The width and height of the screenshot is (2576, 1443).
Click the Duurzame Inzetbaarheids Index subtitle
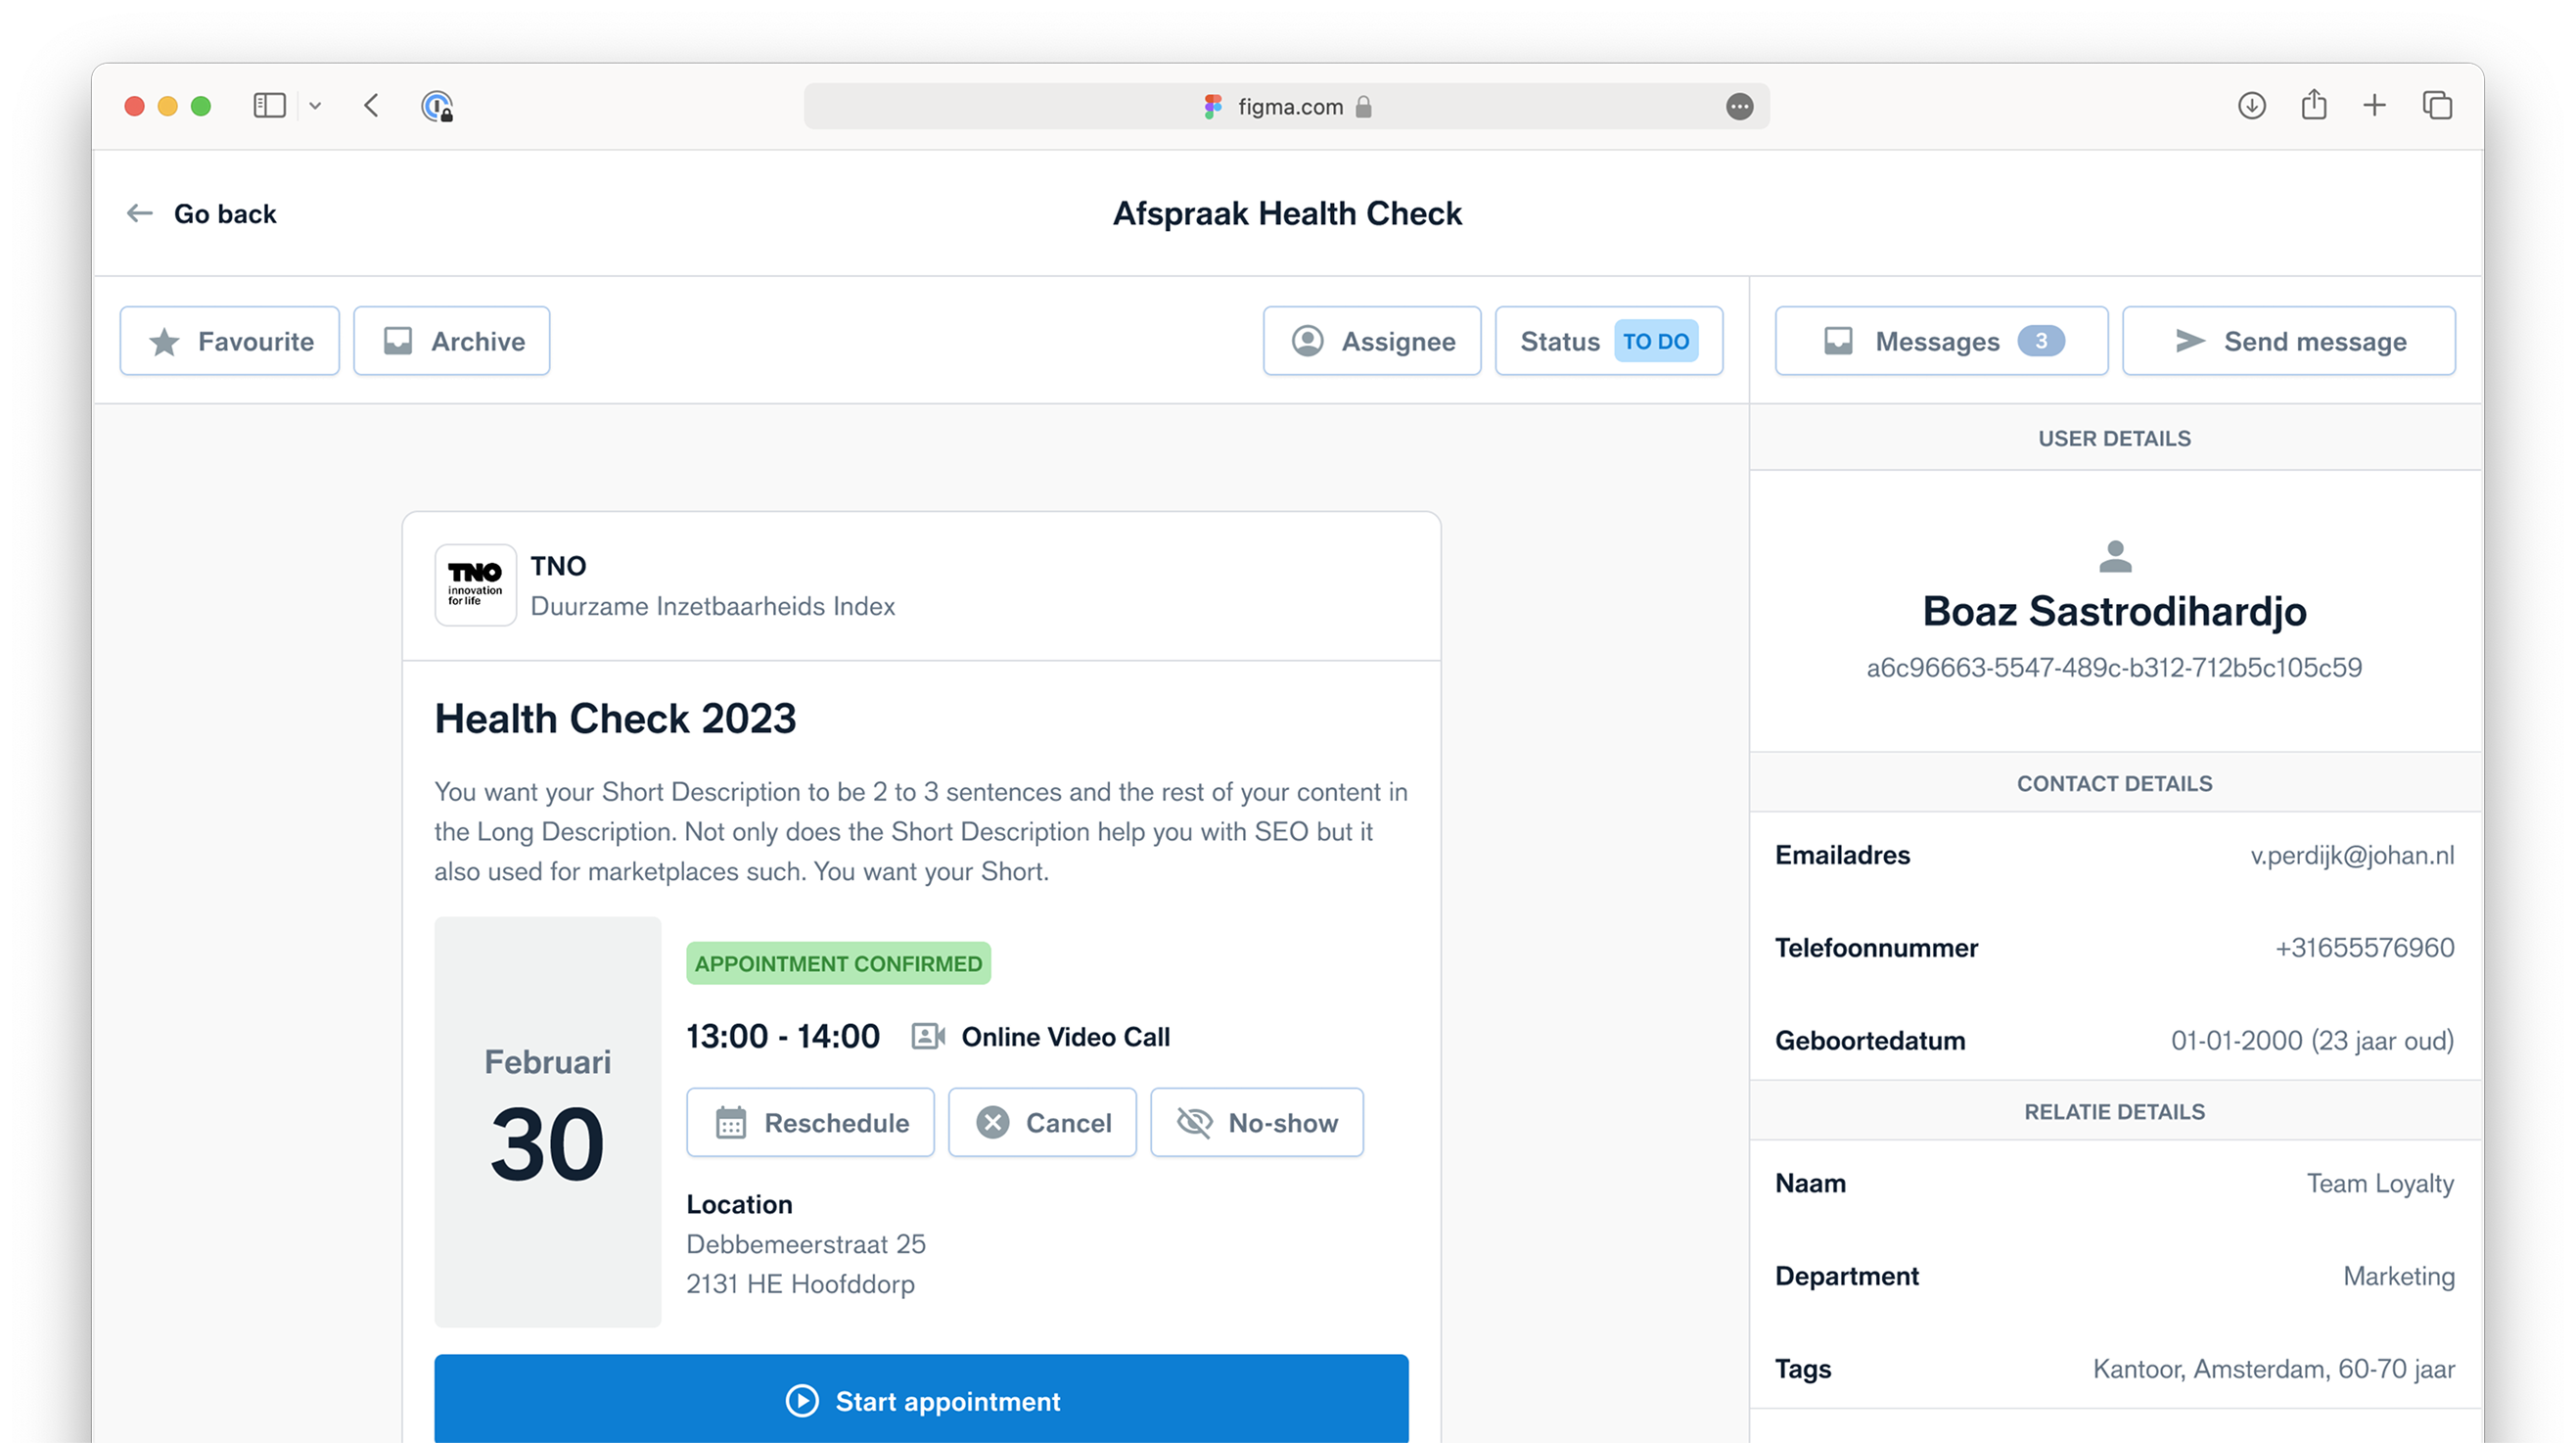[x=712, y=606]
